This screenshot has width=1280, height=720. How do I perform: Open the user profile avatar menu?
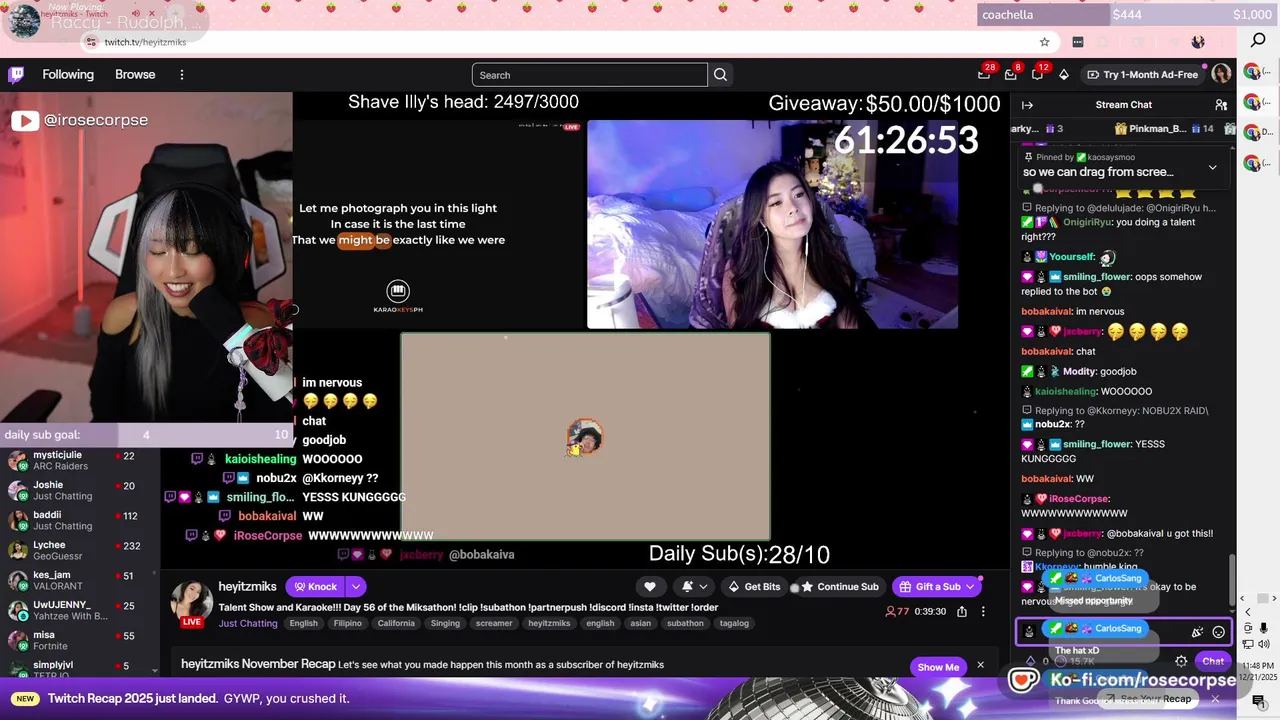(x=1221, y=74)
